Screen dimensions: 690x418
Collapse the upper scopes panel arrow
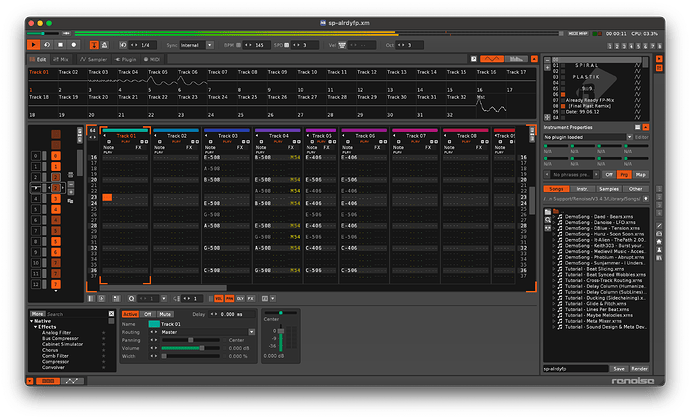coord(534,59)
